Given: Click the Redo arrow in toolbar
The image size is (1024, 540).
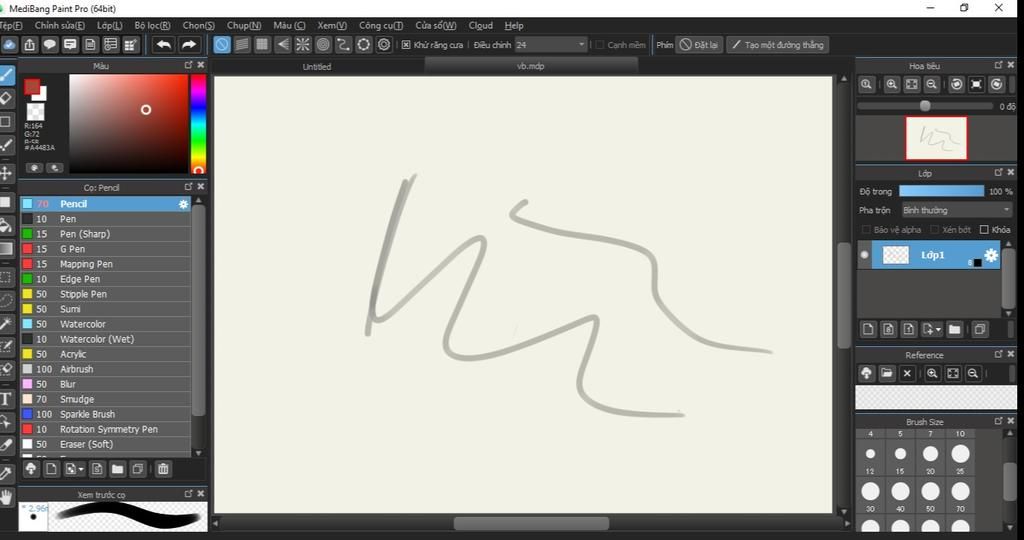Looking at the screenshot, I should point(188,44).
